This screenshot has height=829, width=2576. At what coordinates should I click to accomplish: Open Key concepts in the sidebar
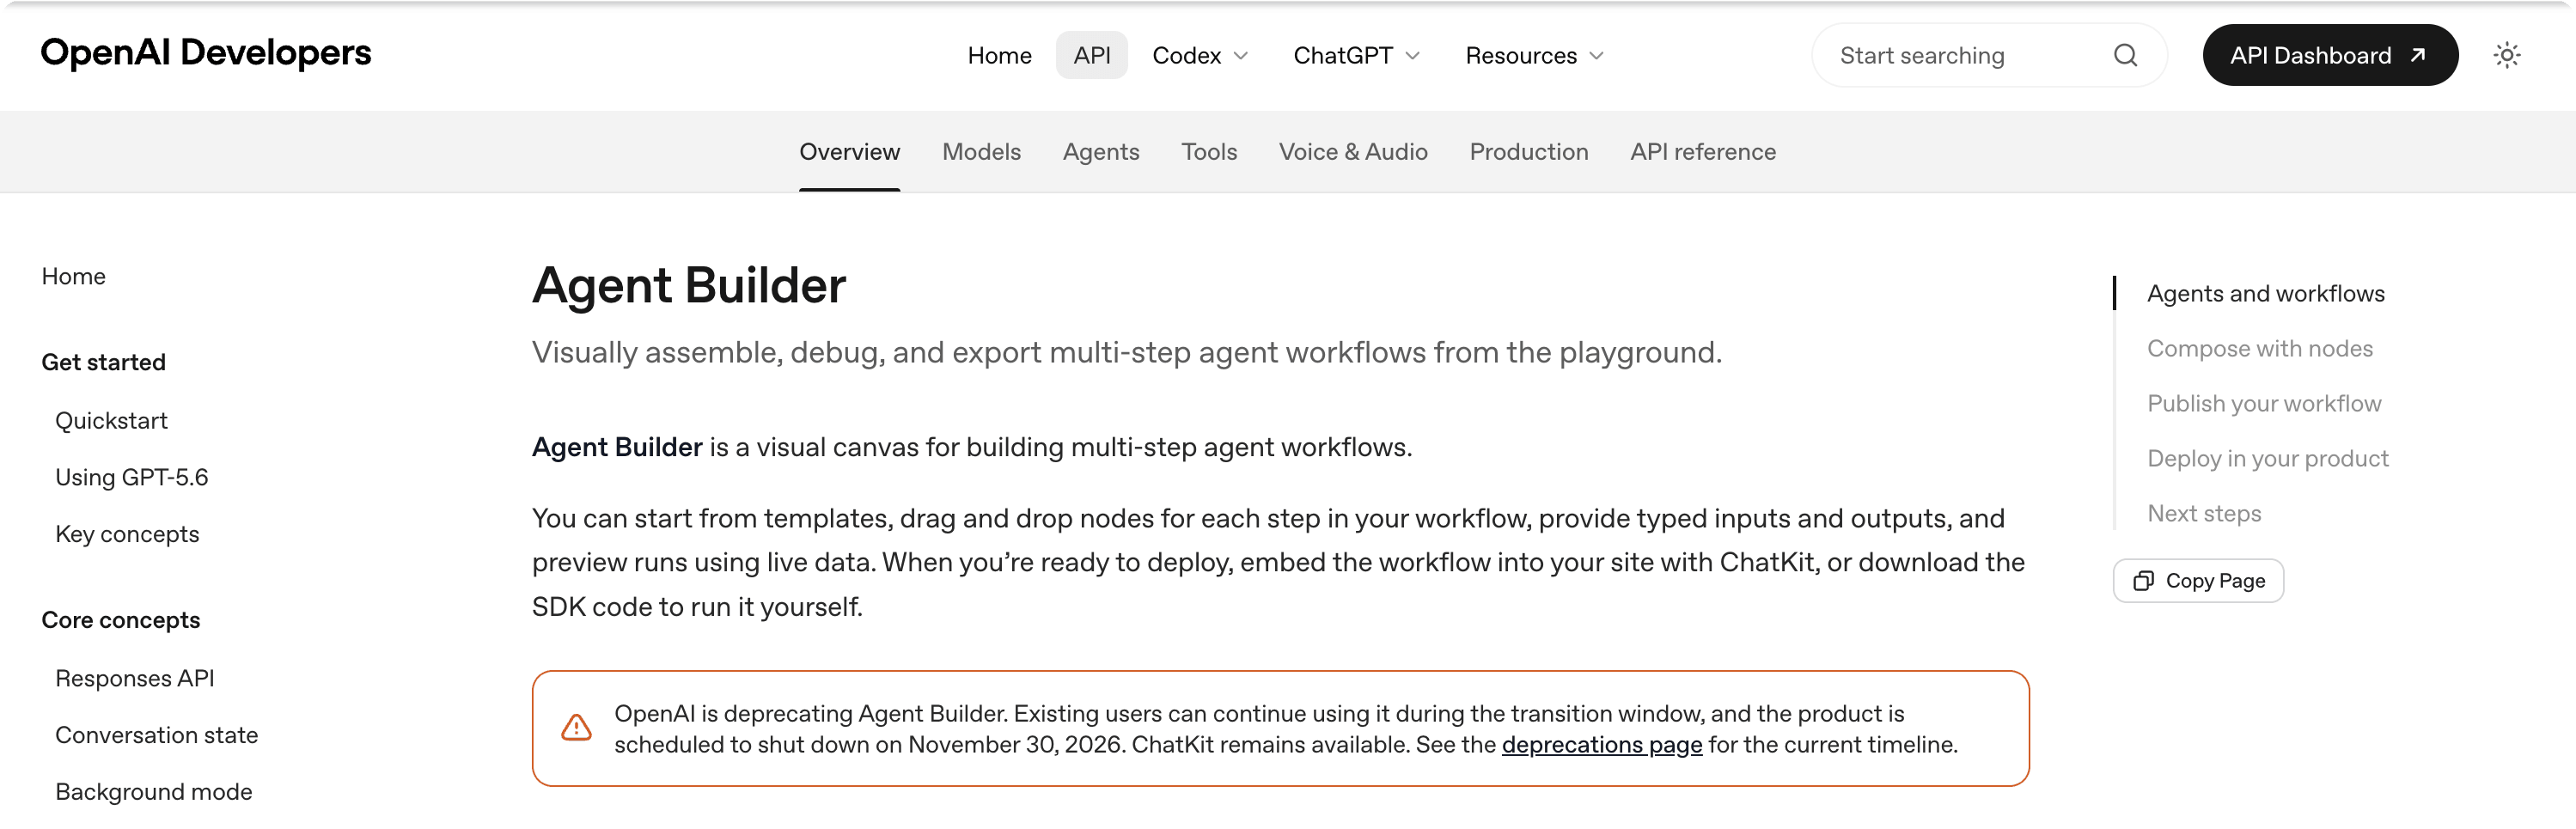point(127,535)
